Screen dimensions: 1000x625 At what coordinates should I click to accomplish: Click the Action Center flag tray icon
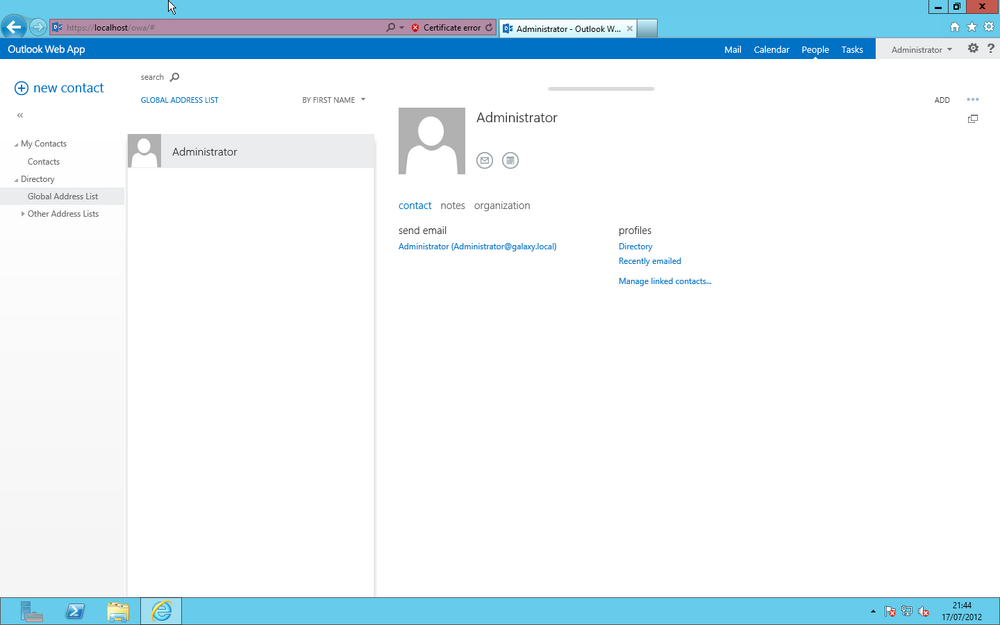coord(890,612)
